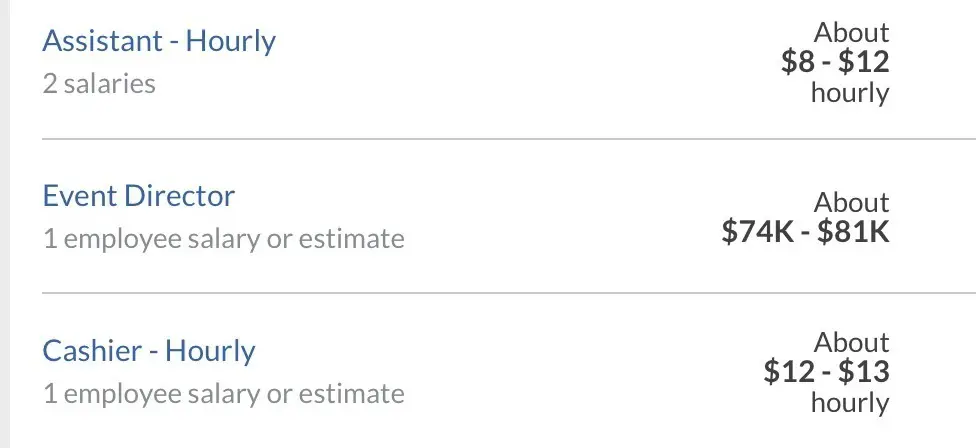Image resolution: width=976 pixels, height=448 pixels.
Task: Click the 'About' label above $12 - $13
Action: tap(852, 342)
